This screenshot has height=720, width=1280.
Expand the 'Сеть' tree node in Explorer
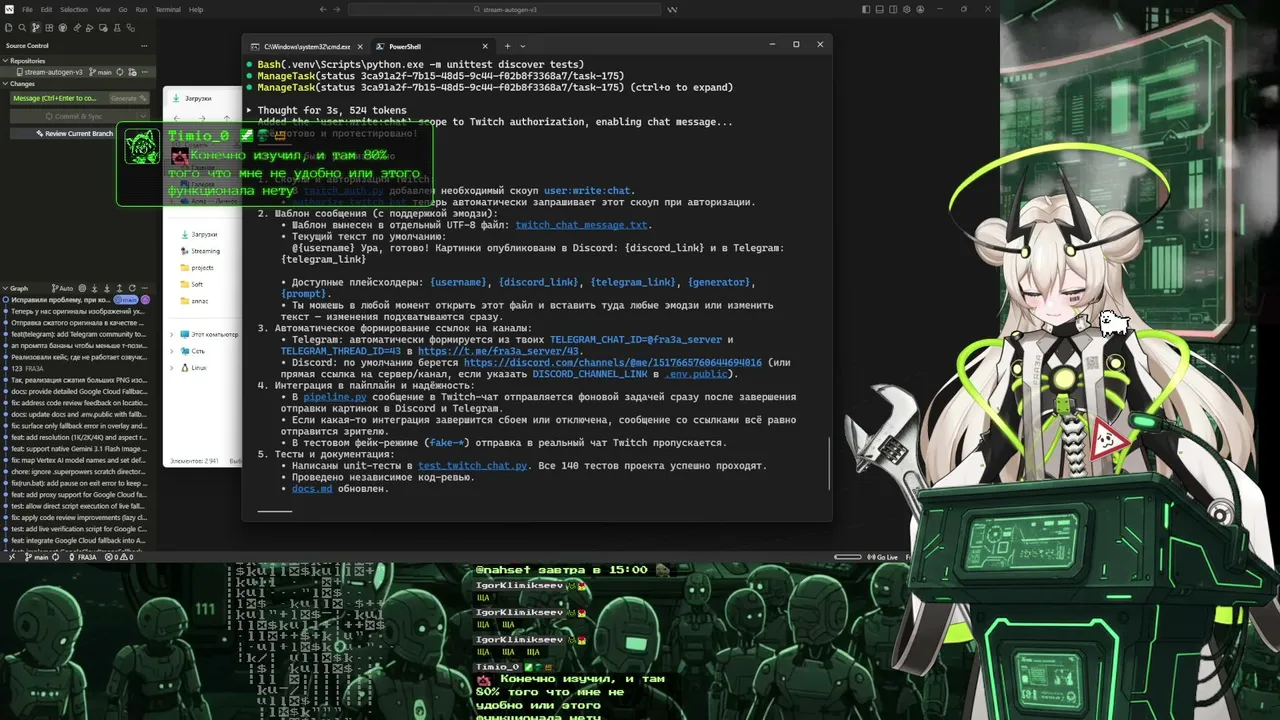(x=172, y=351)
